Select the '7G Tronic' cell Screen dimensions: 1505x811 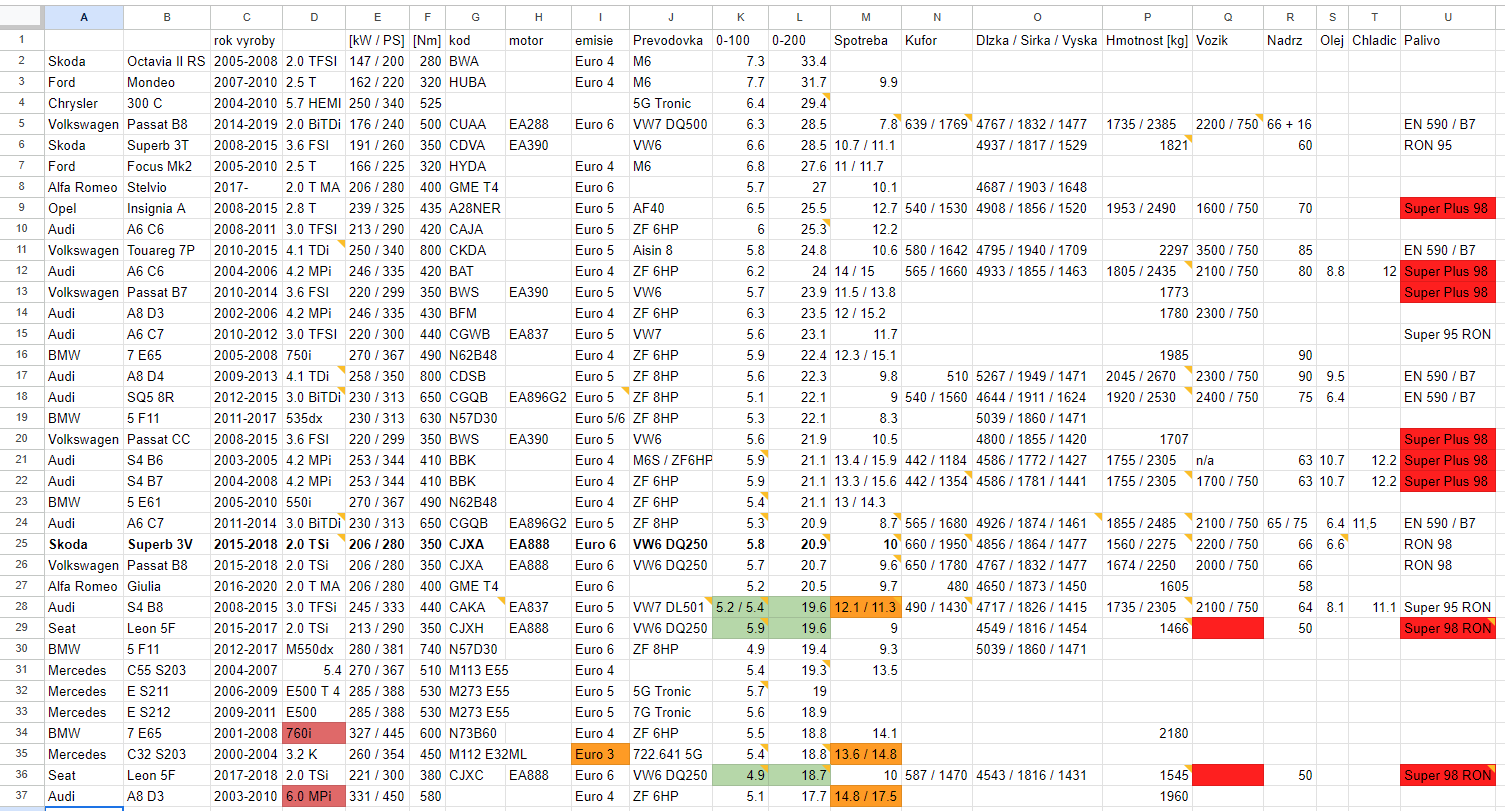[x=671, y=712]
